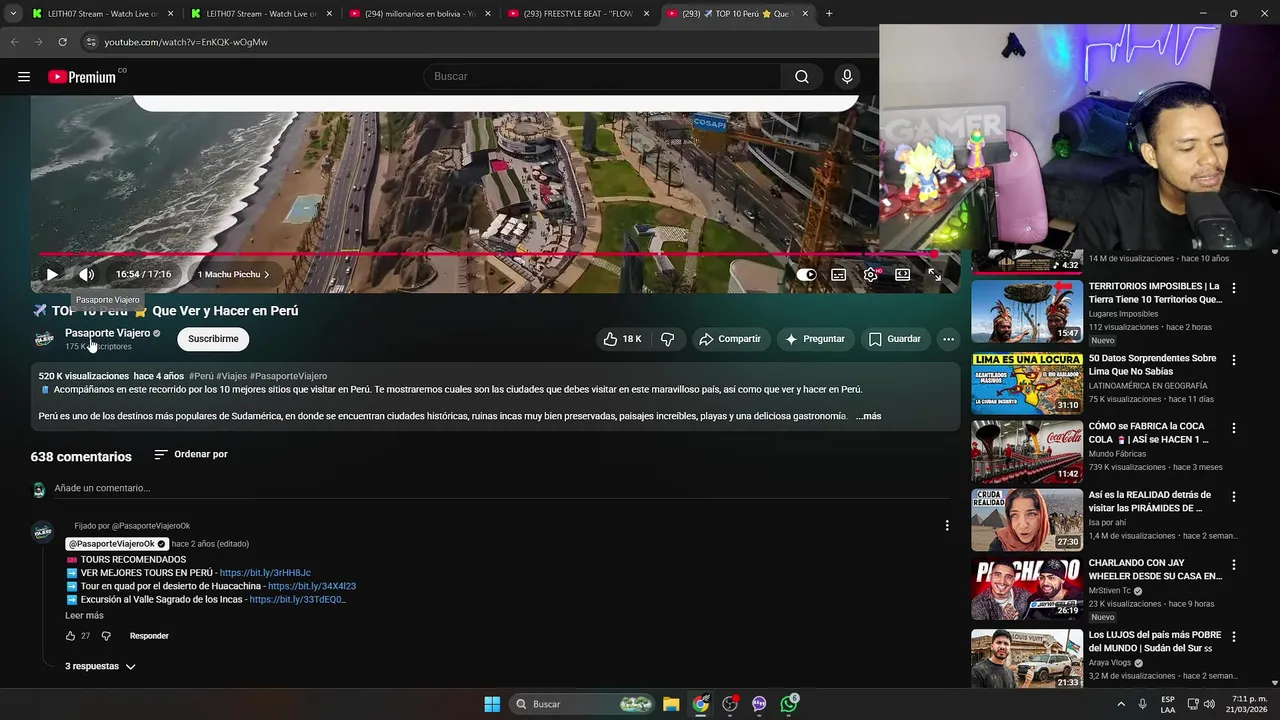Open the Ordenar por sort dropdown
This screenshot has height=720, width=1280.
point(191,455)
